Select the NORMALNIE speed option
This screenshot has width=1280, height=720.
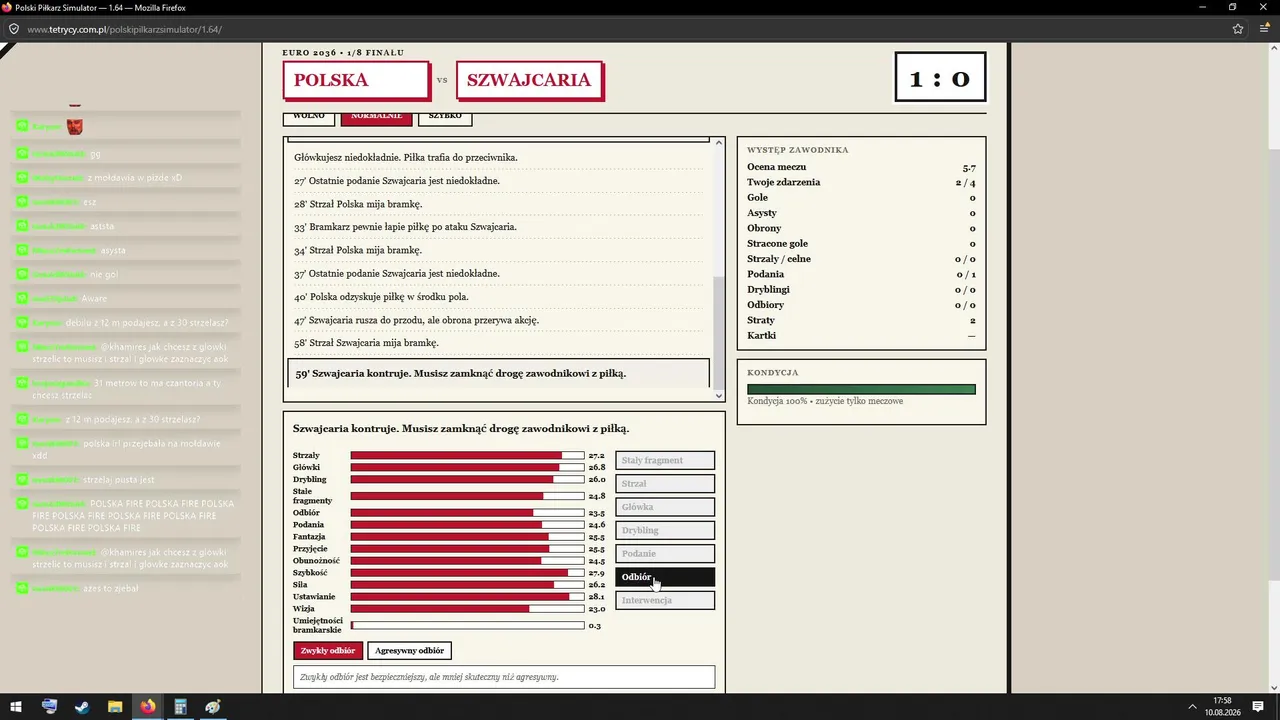pyautogui.click(x=376, y=117)
